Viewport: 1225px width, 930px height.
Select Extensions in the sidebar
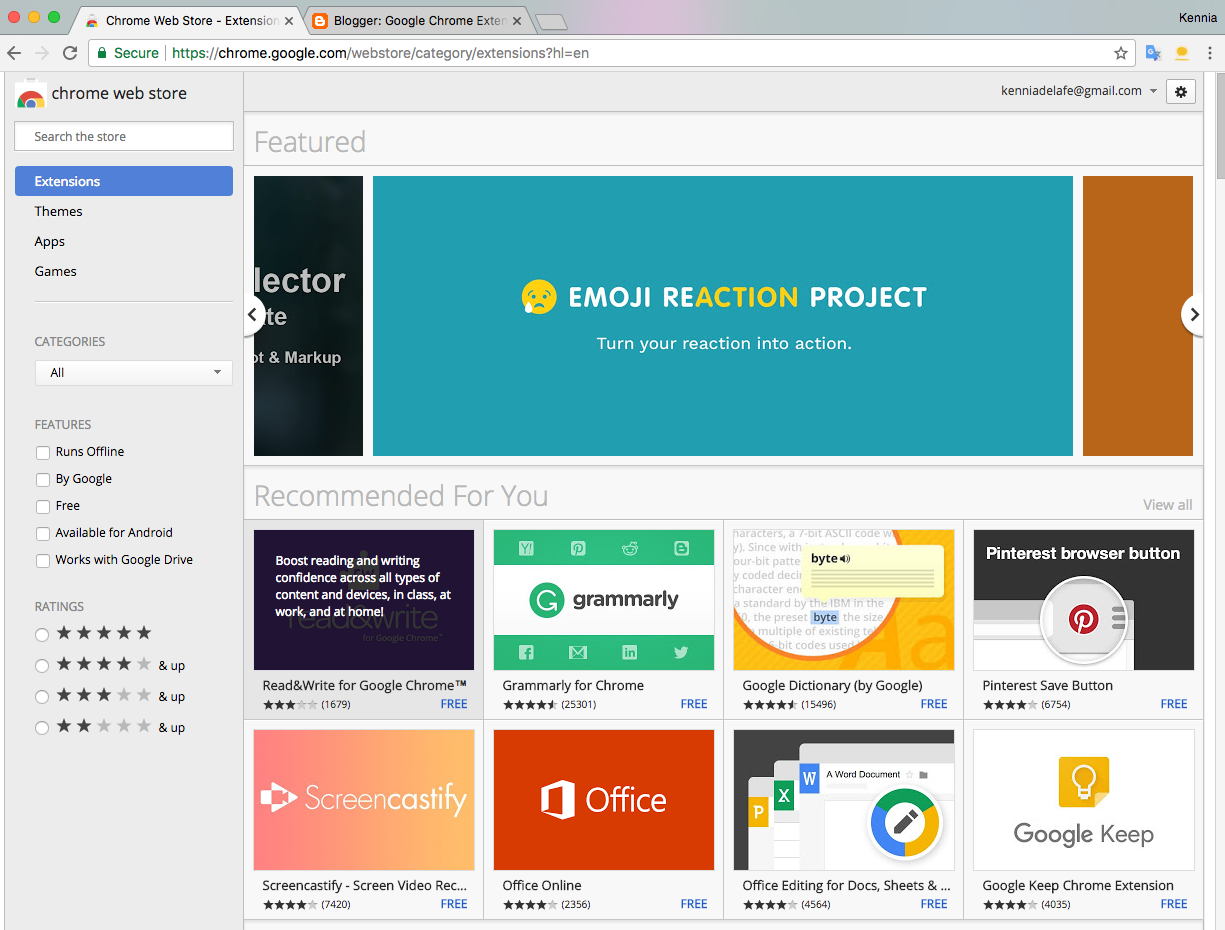coord(124,181)
